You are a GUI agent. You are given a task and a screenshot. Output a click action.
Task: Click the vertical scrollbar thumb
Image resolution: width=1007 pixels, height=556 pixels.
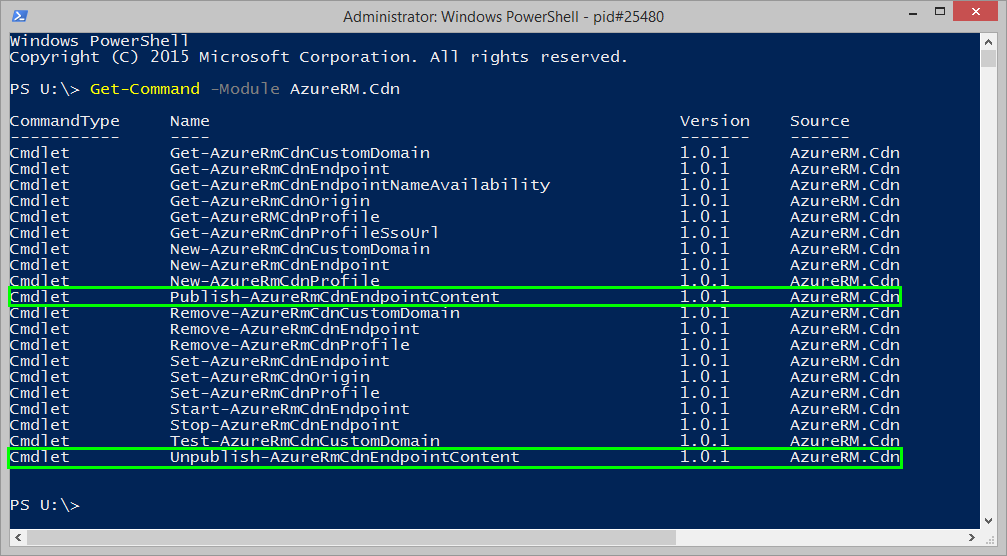pos(988,58)
